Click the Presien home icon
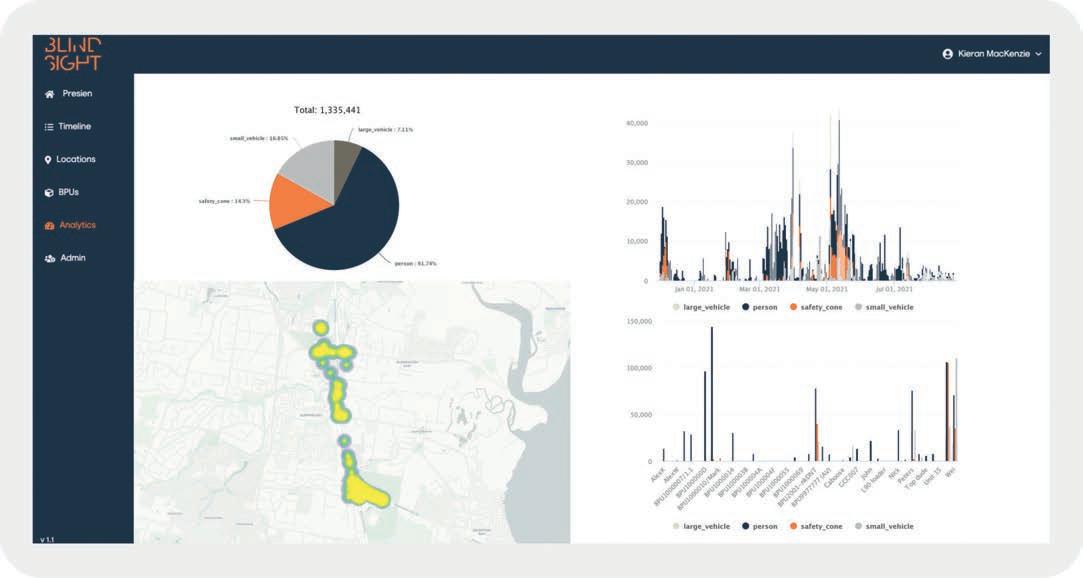1083x578 pixels. [x=49, y=94]
